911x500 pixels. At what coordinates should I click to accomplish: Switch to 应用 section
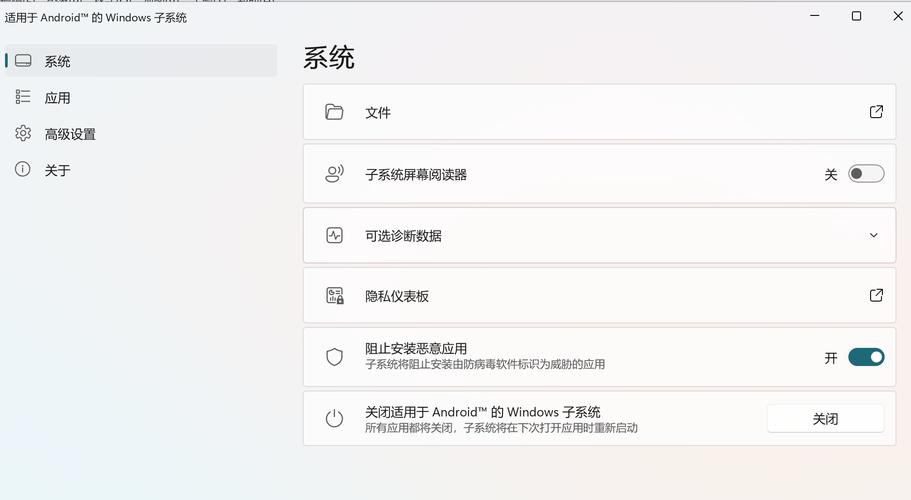[x=141, y=97]
